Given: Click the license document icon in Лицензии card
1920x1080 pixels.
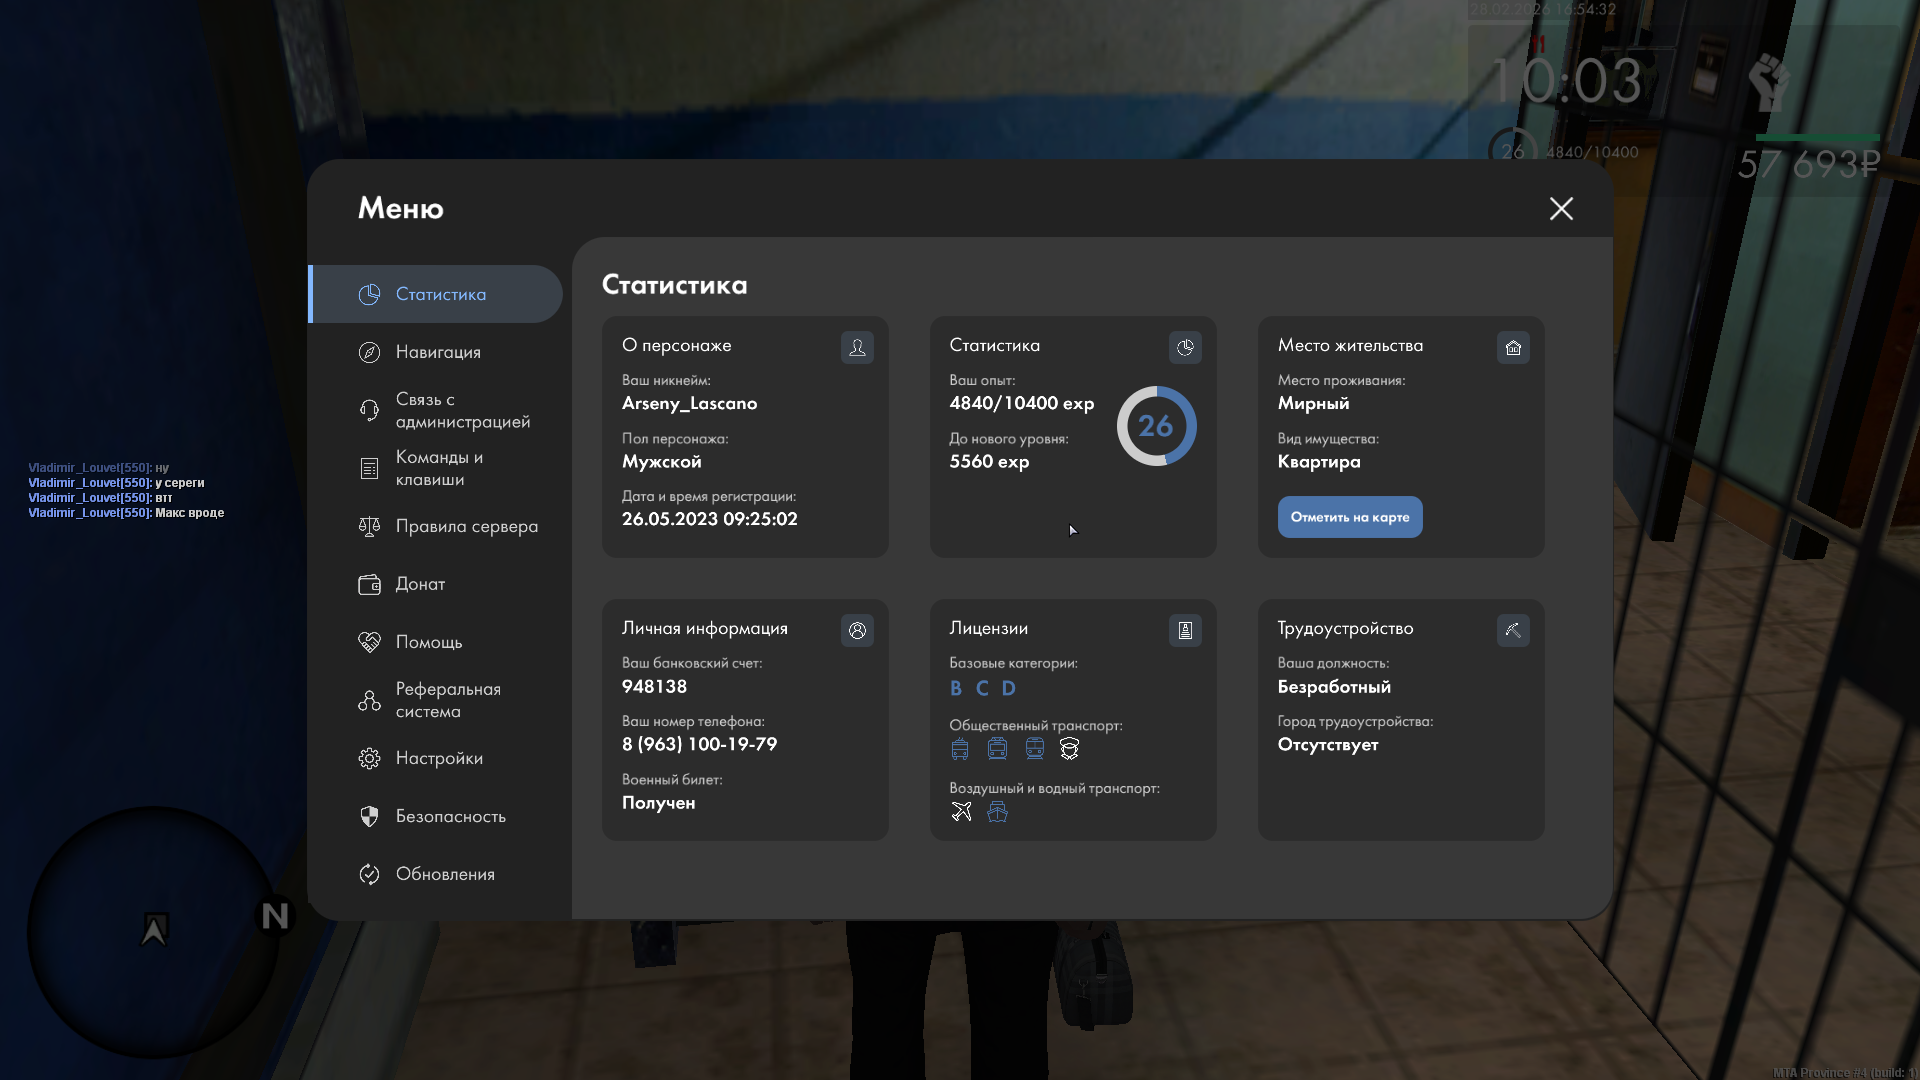Looking at the screenshot, I should [1185, 630].
